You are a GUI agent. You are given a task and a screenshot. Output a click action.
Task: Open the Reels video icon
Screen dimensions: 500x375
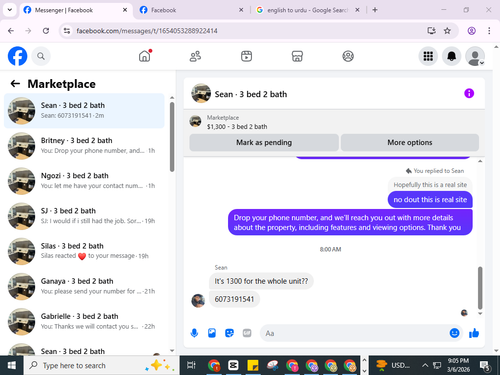(x=246, y=56)
